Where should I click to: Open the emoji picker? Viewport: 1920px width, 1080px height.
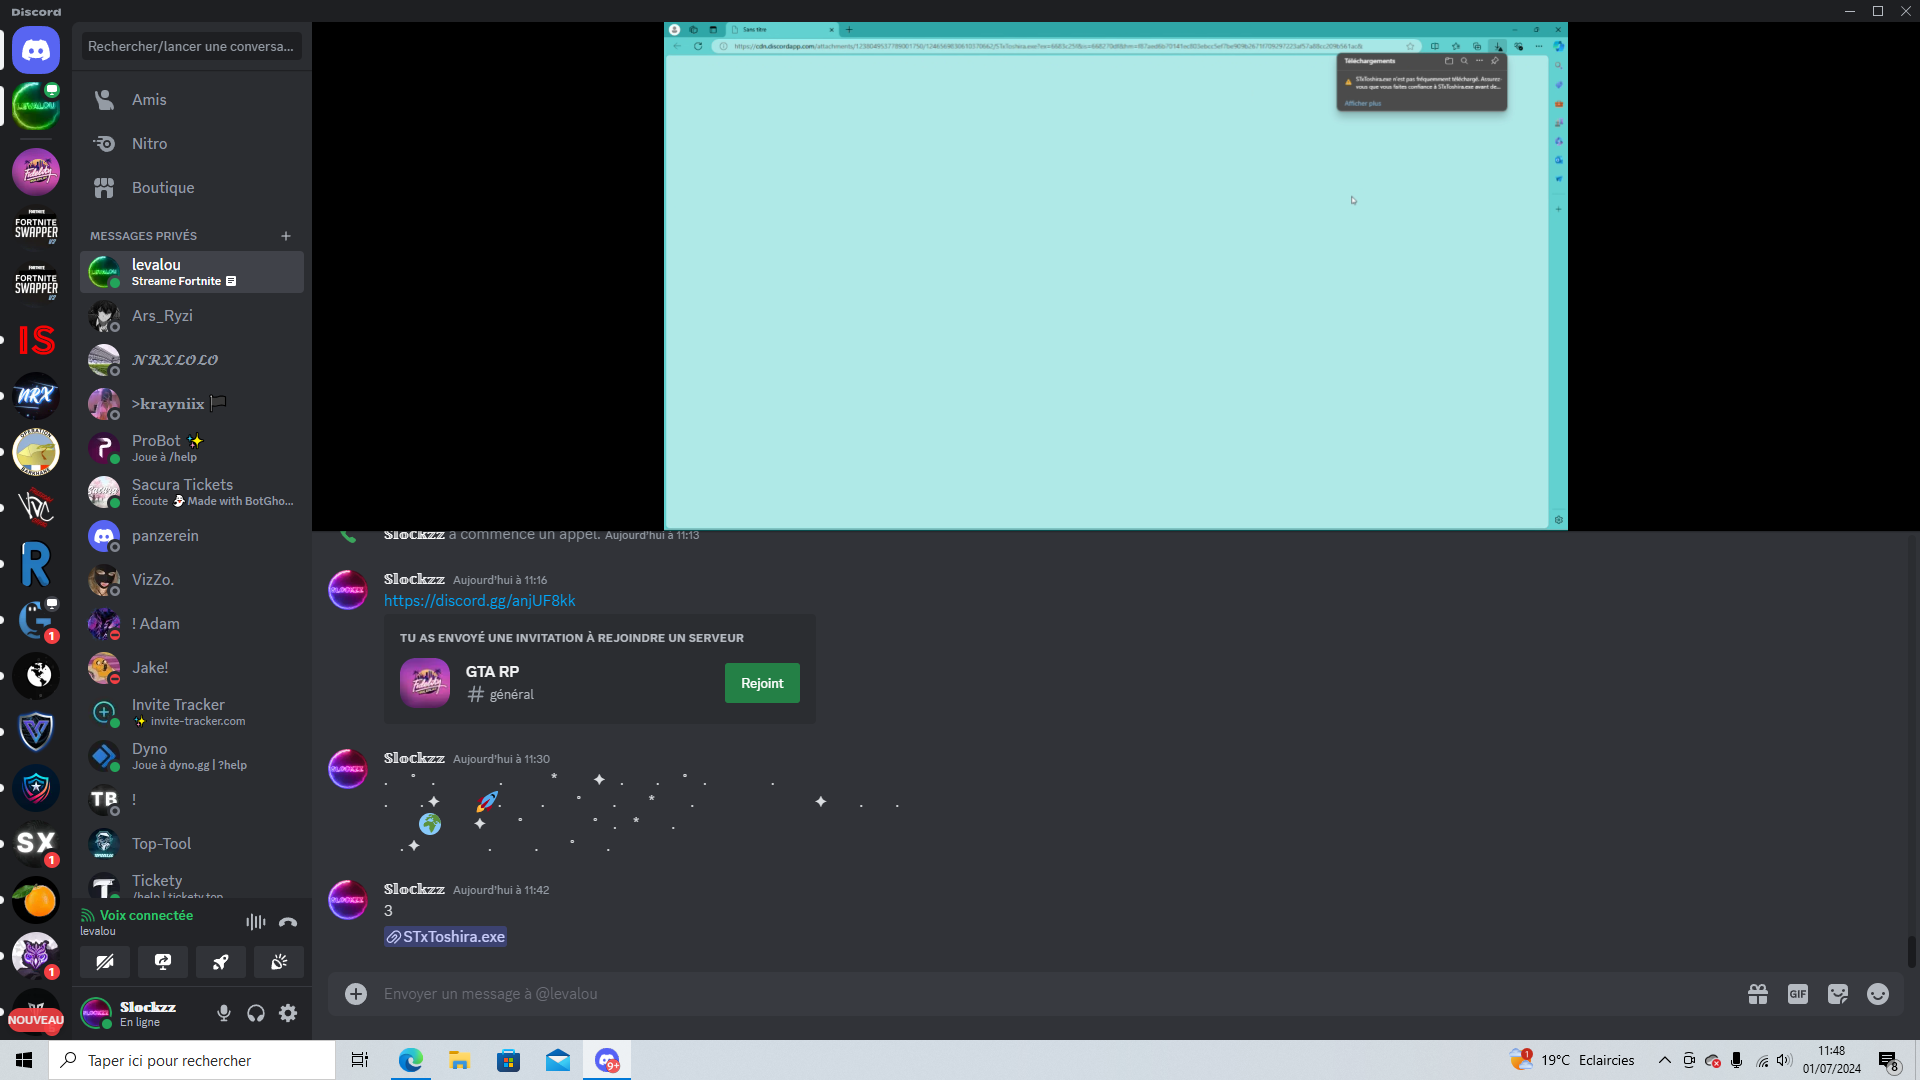coord(1878,994)
